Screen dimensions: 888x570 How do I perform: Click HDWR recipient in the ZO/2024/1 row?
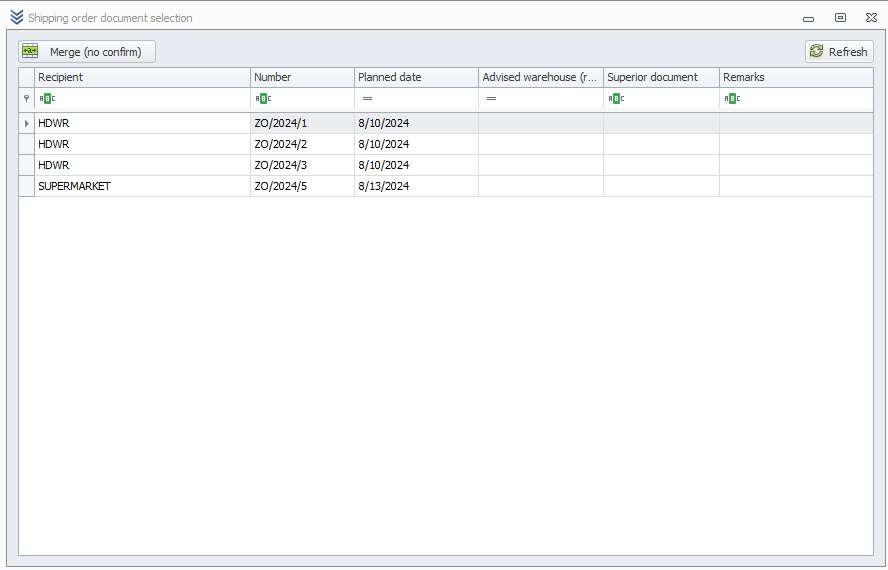tap(142, 123)
